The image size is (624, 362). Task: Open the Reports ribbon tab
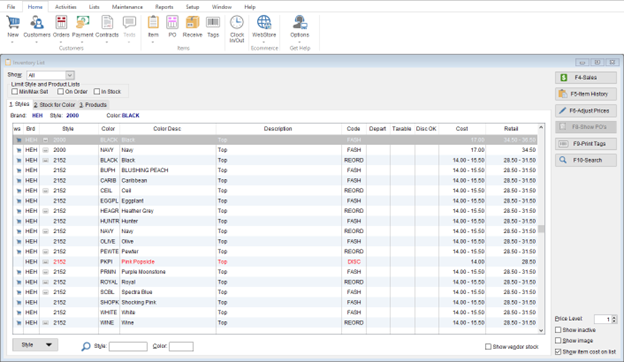coord(164,7)
